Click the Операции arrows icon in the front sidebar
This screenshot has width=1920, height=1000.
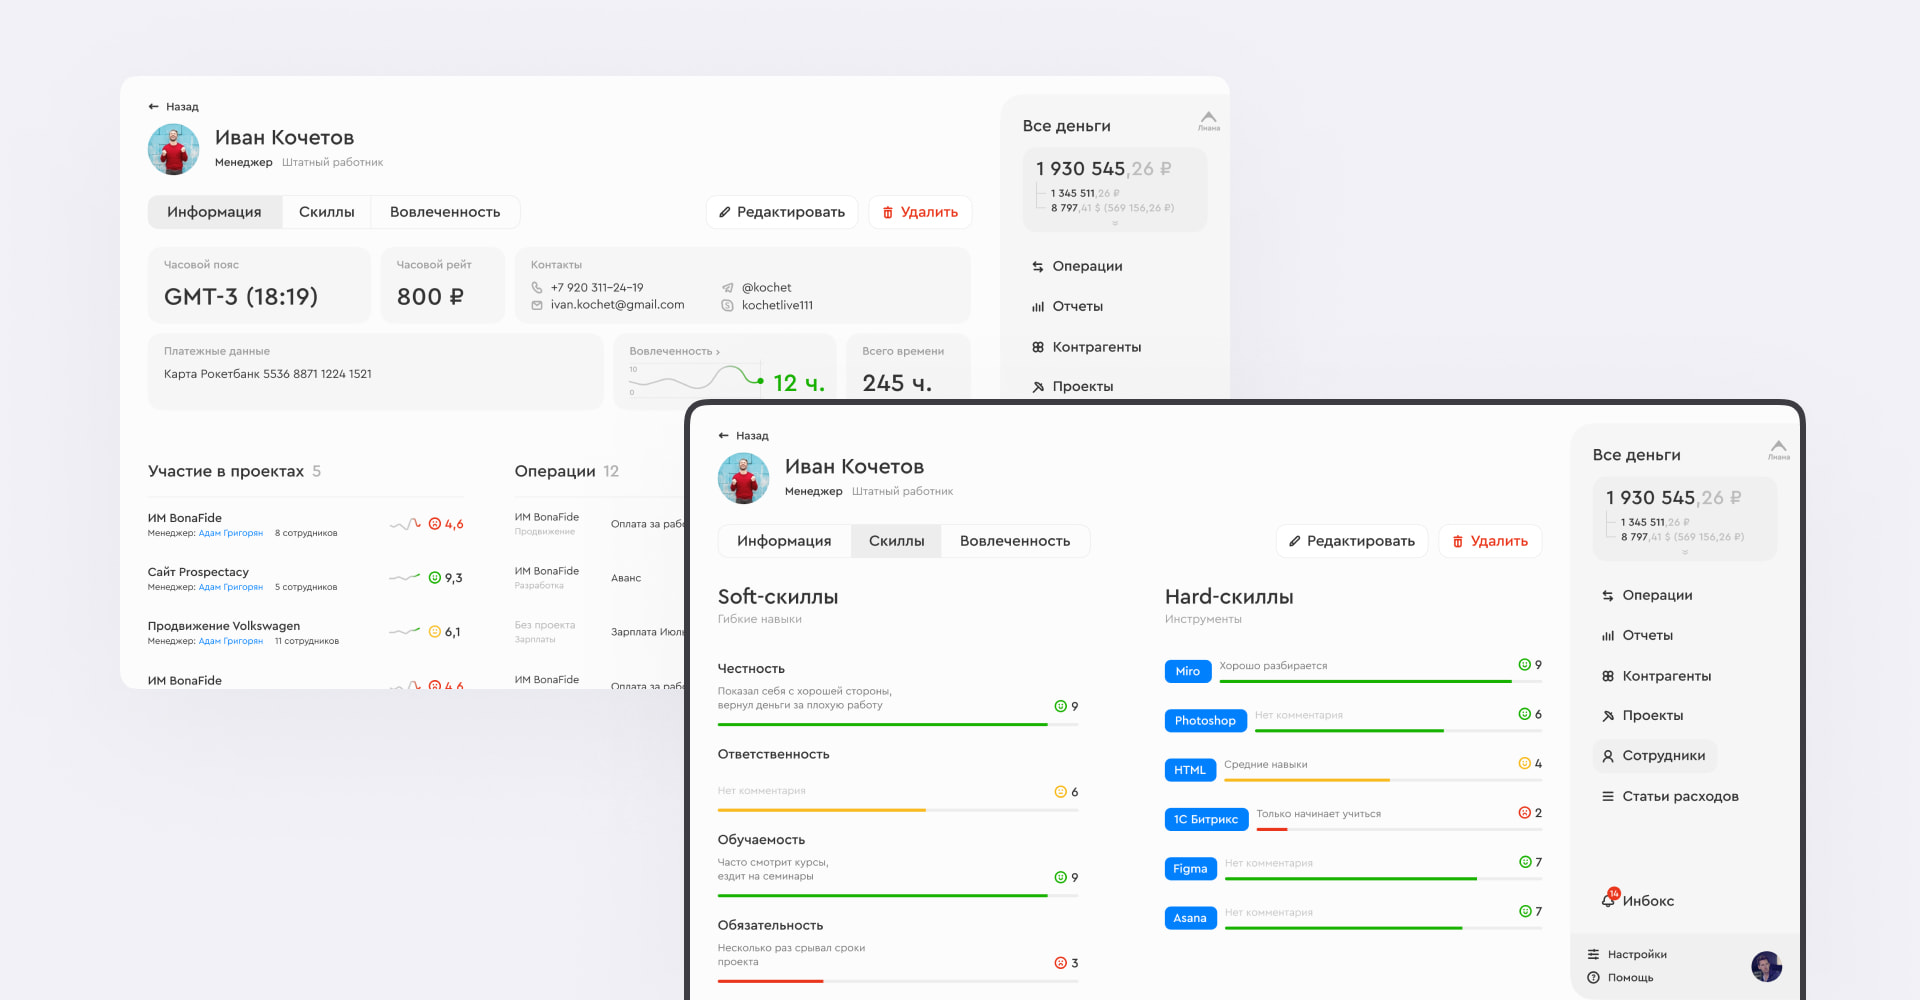(x=1608, y=596)
